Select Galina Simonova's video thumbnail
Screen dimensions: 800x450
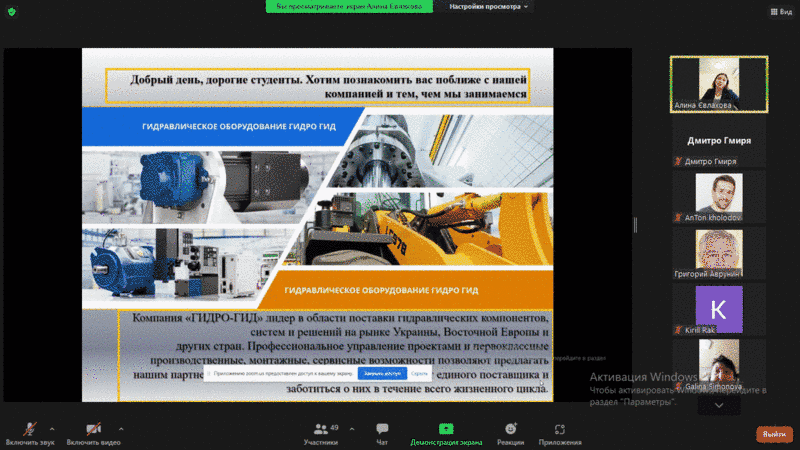(719, 365)
